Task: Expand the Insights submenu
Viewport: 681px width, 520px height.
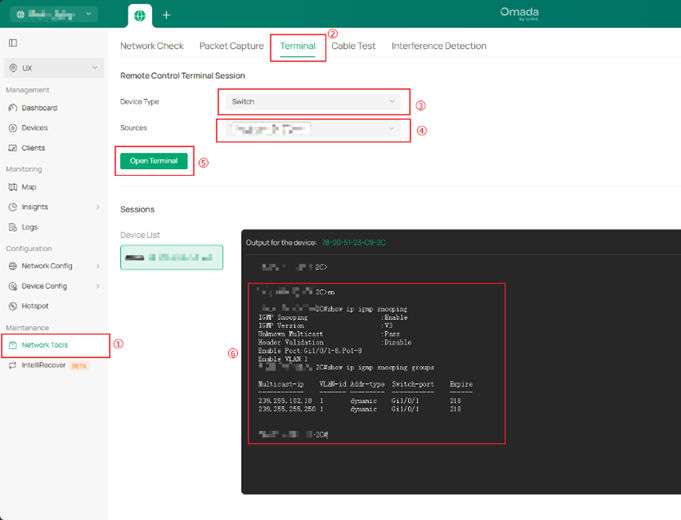Action: [x=97, y=207]
